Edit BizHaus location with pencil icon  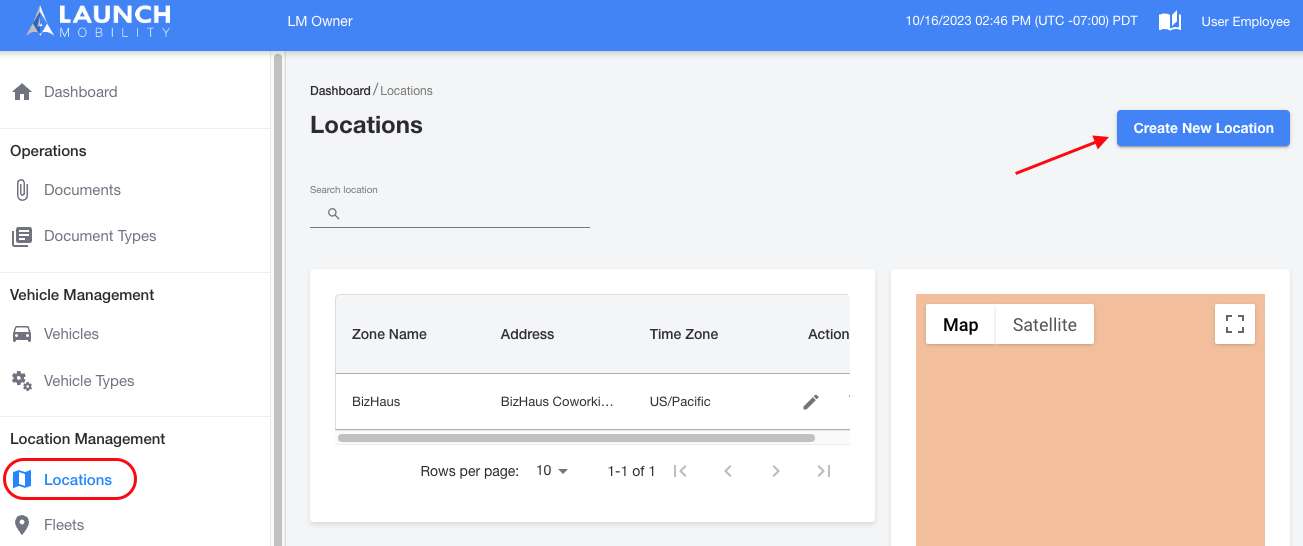(811, 402)
